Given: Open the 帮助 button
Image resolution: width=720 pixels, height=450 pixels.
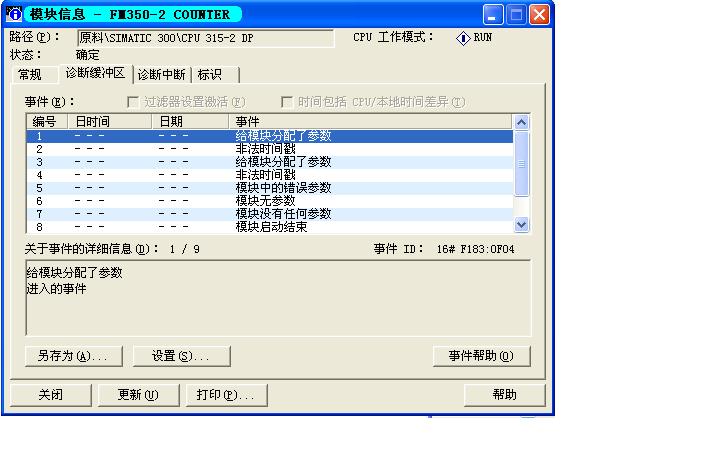Looking at the screenshot, I should click(x=505, y=395).
